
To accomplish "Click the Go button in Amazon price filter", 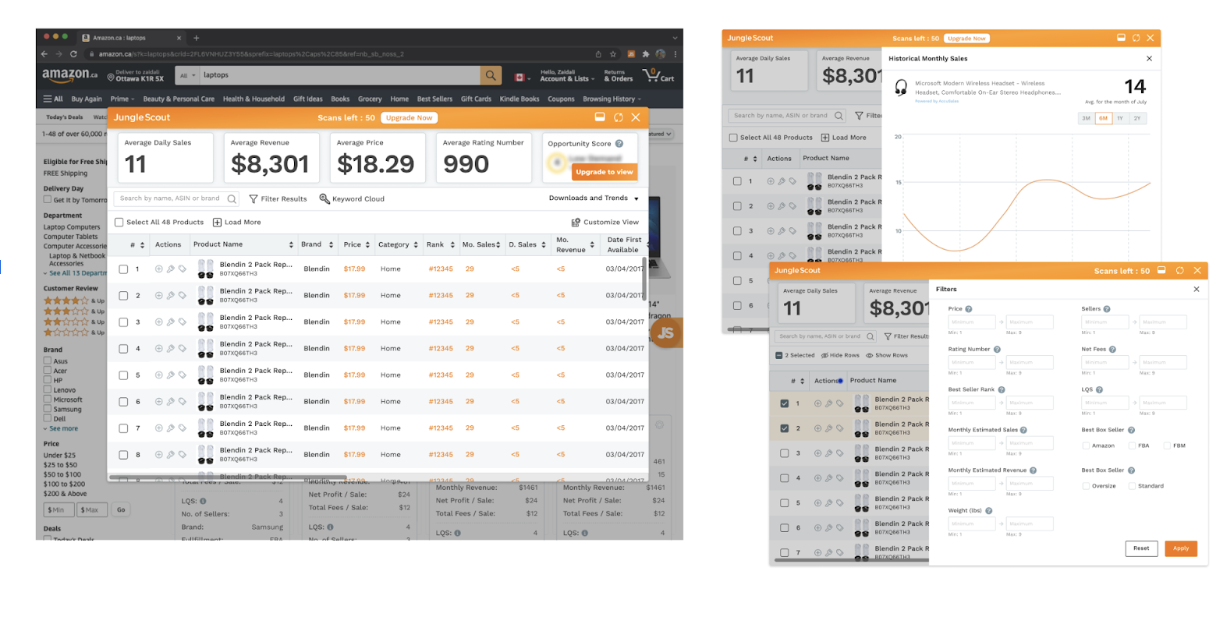I will pyautogui.click(x=121, y=509).
